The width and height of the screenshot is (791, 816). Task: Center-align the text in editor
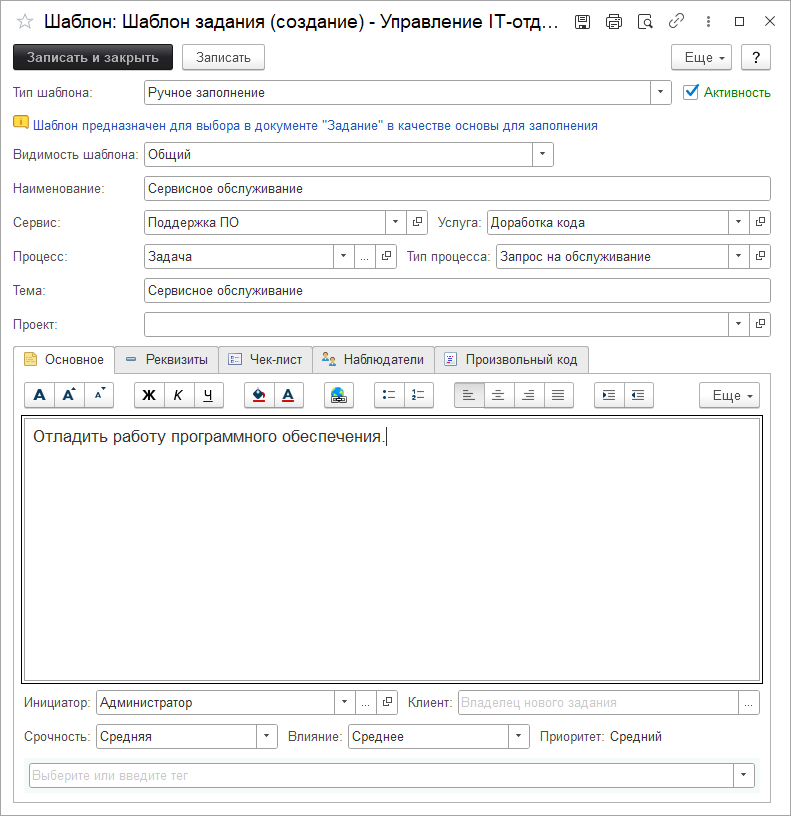pos(498,395)
